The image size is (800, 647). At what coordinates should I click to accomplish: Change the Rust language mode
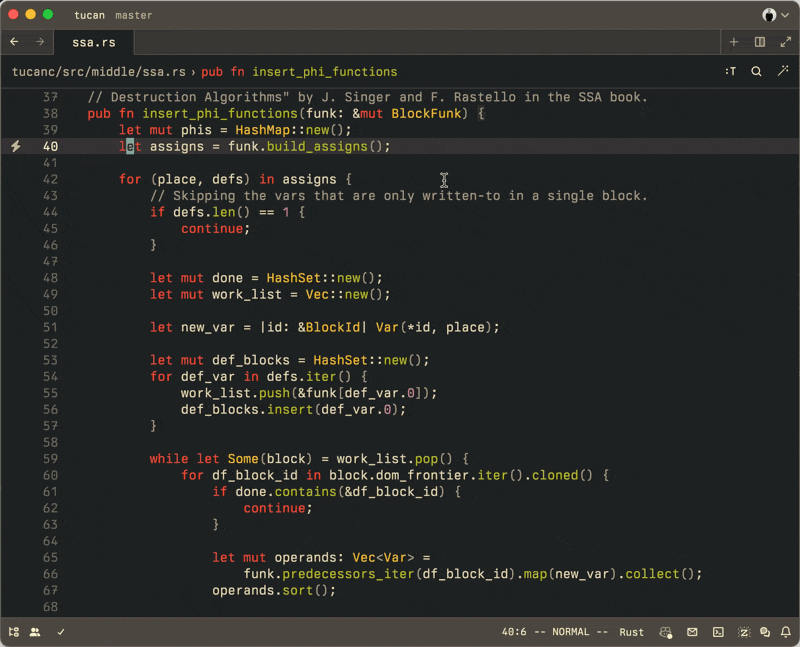click(631, 632)
